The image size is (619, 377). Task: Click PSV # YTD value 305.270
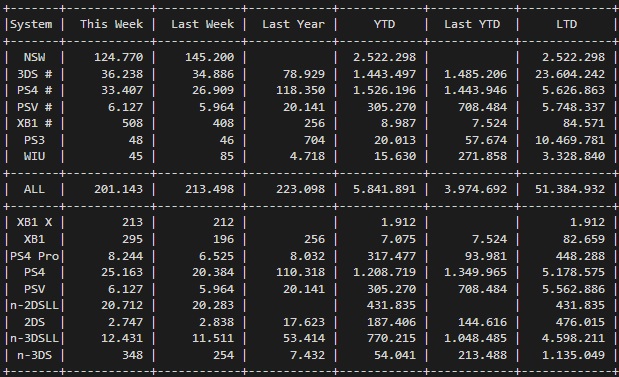pos(391,107)
